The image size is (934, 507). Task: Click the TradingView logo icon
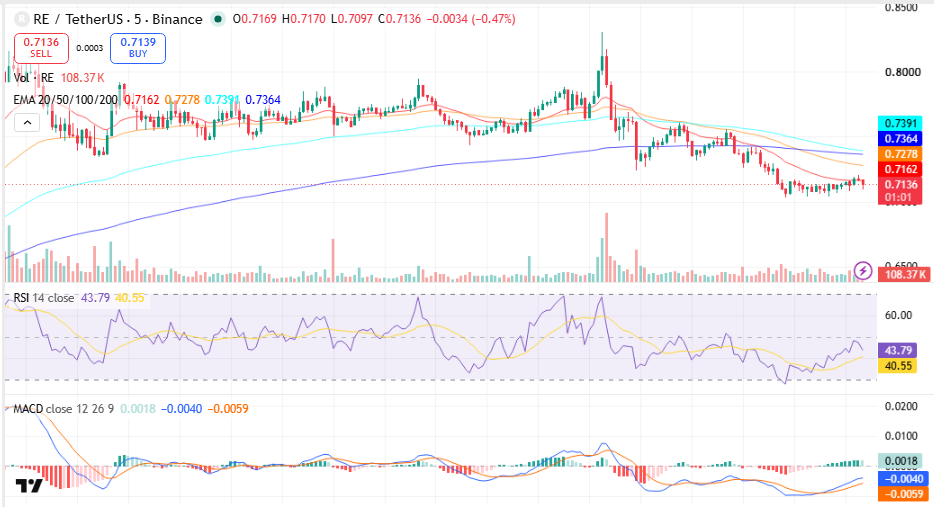pyautogui.click(x=29, y=486)
